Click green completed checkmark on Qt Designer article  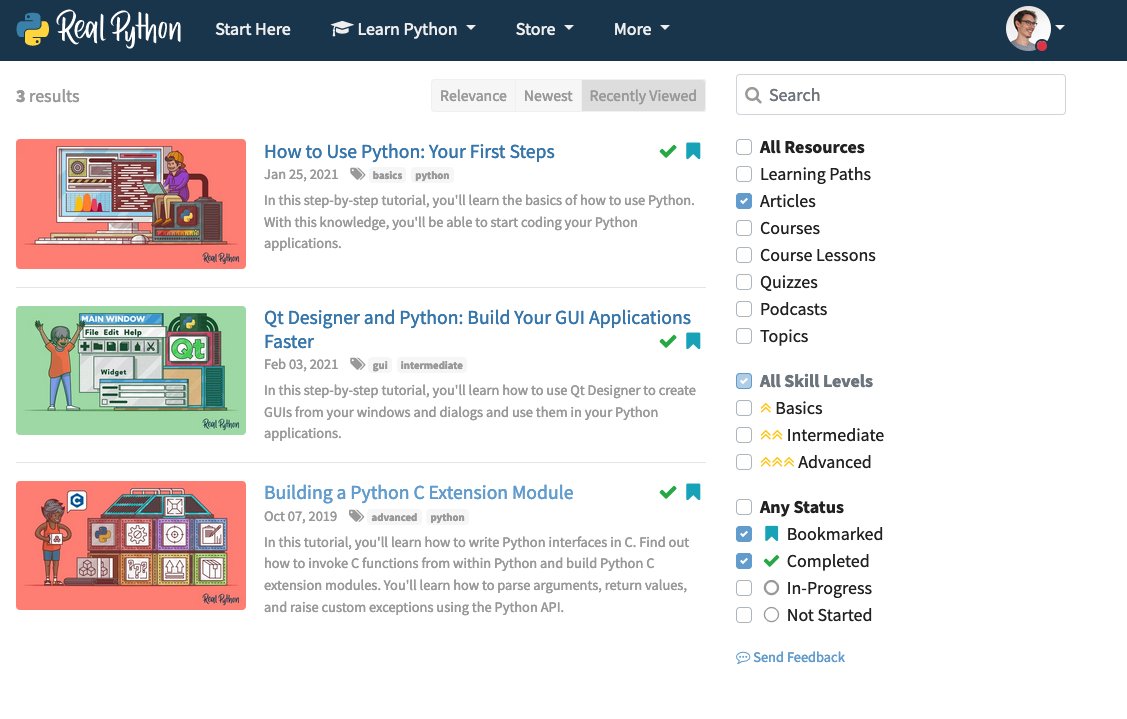668,341
